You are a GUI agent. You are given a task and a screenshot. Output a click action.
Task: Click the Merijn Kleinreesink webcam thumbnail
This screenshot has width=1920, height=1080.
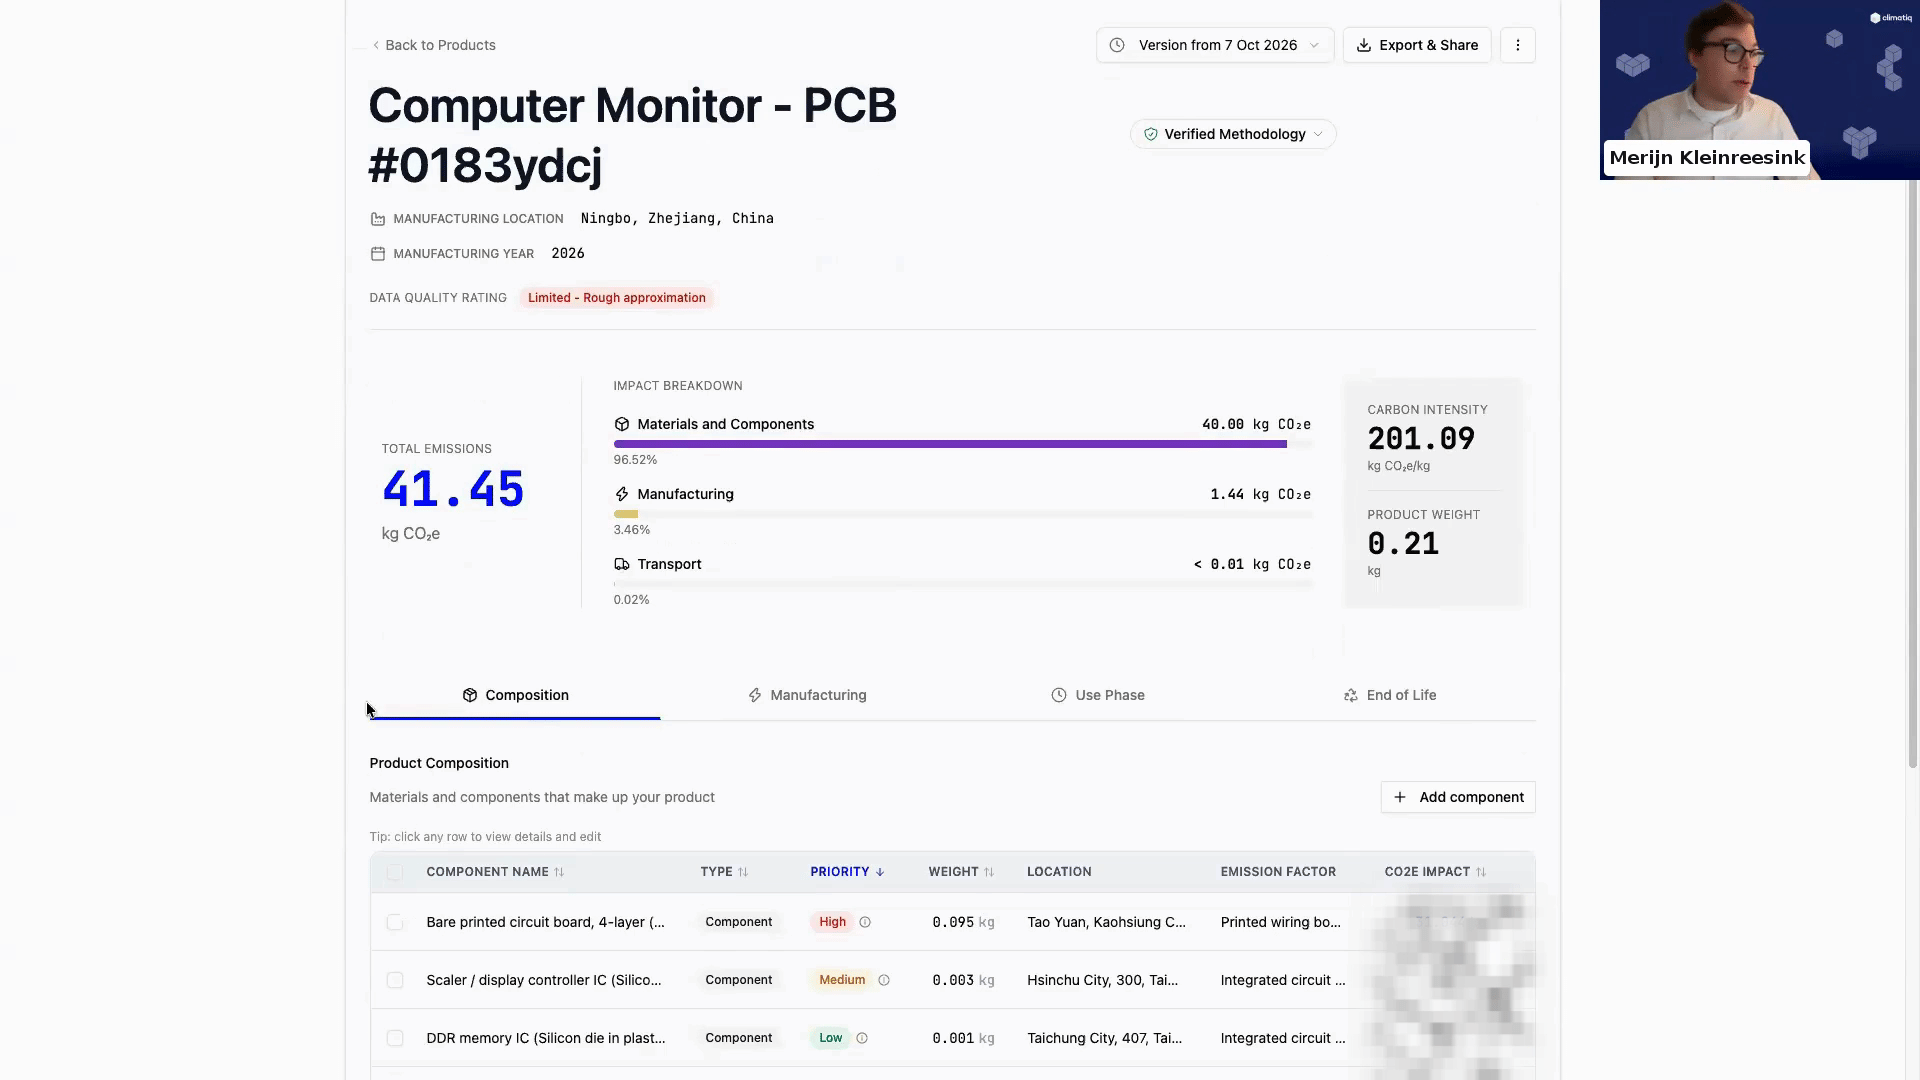[x=1760, y=90]
